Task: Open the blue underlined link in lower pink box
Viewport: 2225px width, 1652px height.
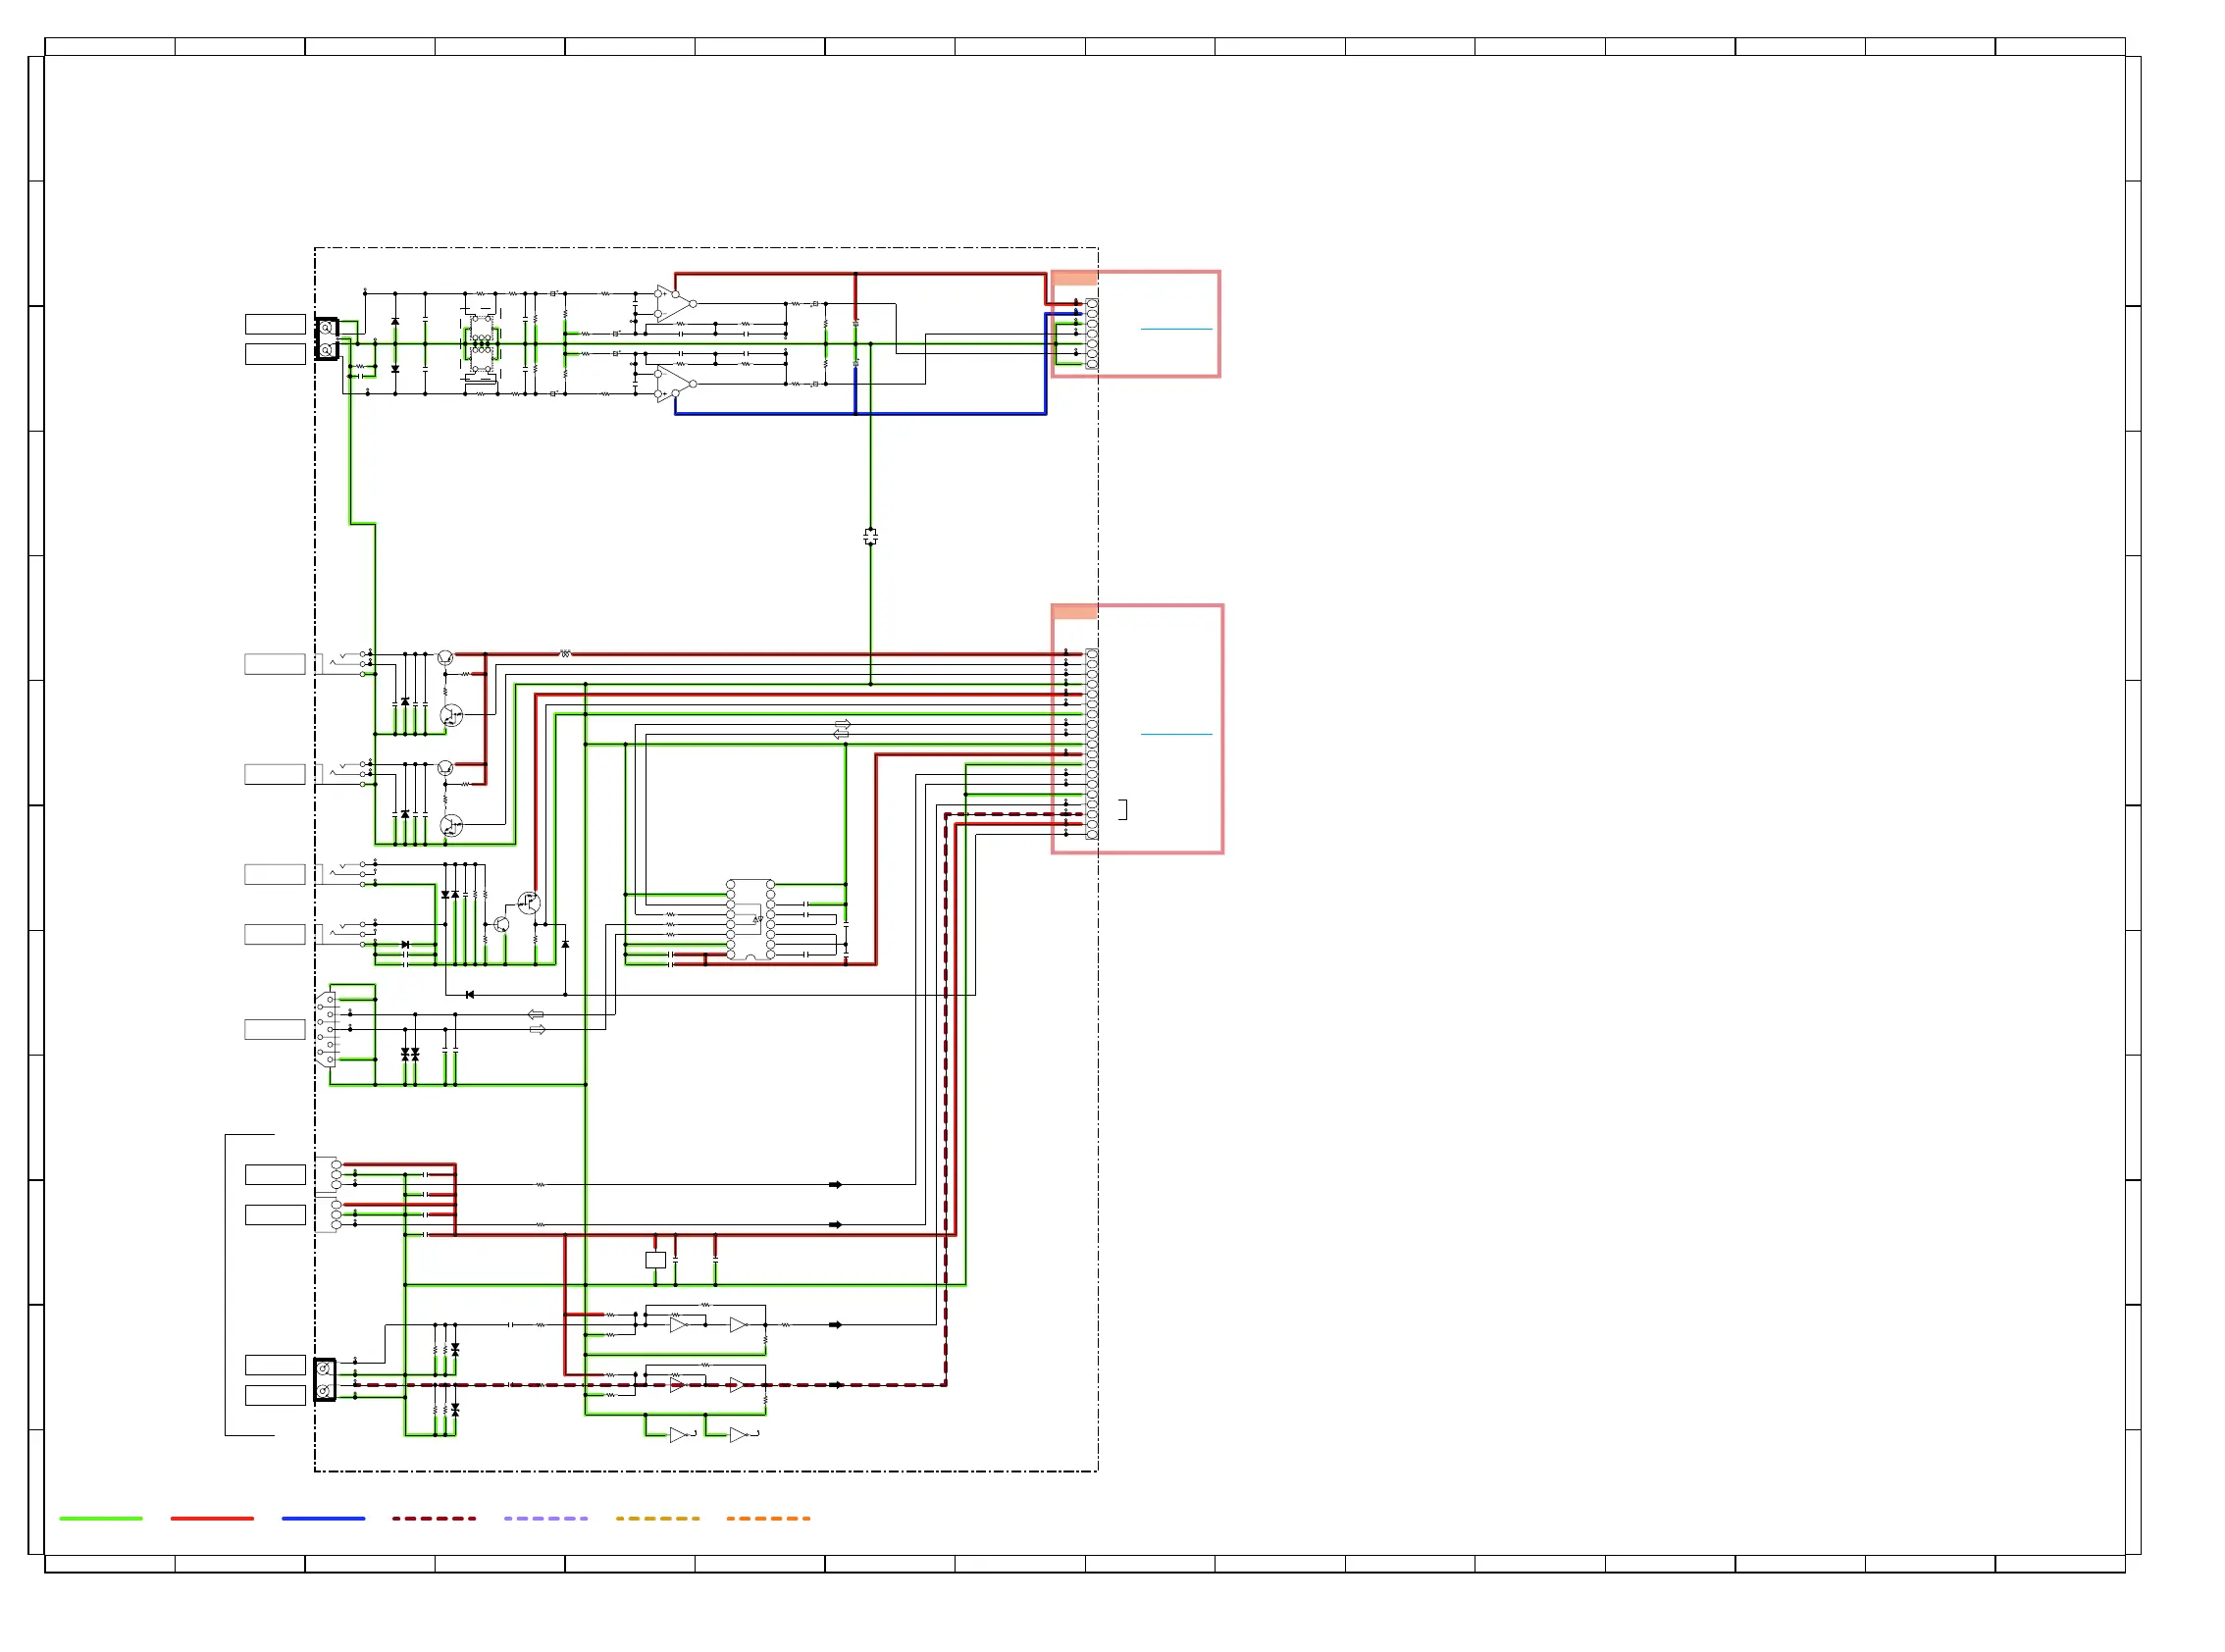Action: coord(1176,734)
